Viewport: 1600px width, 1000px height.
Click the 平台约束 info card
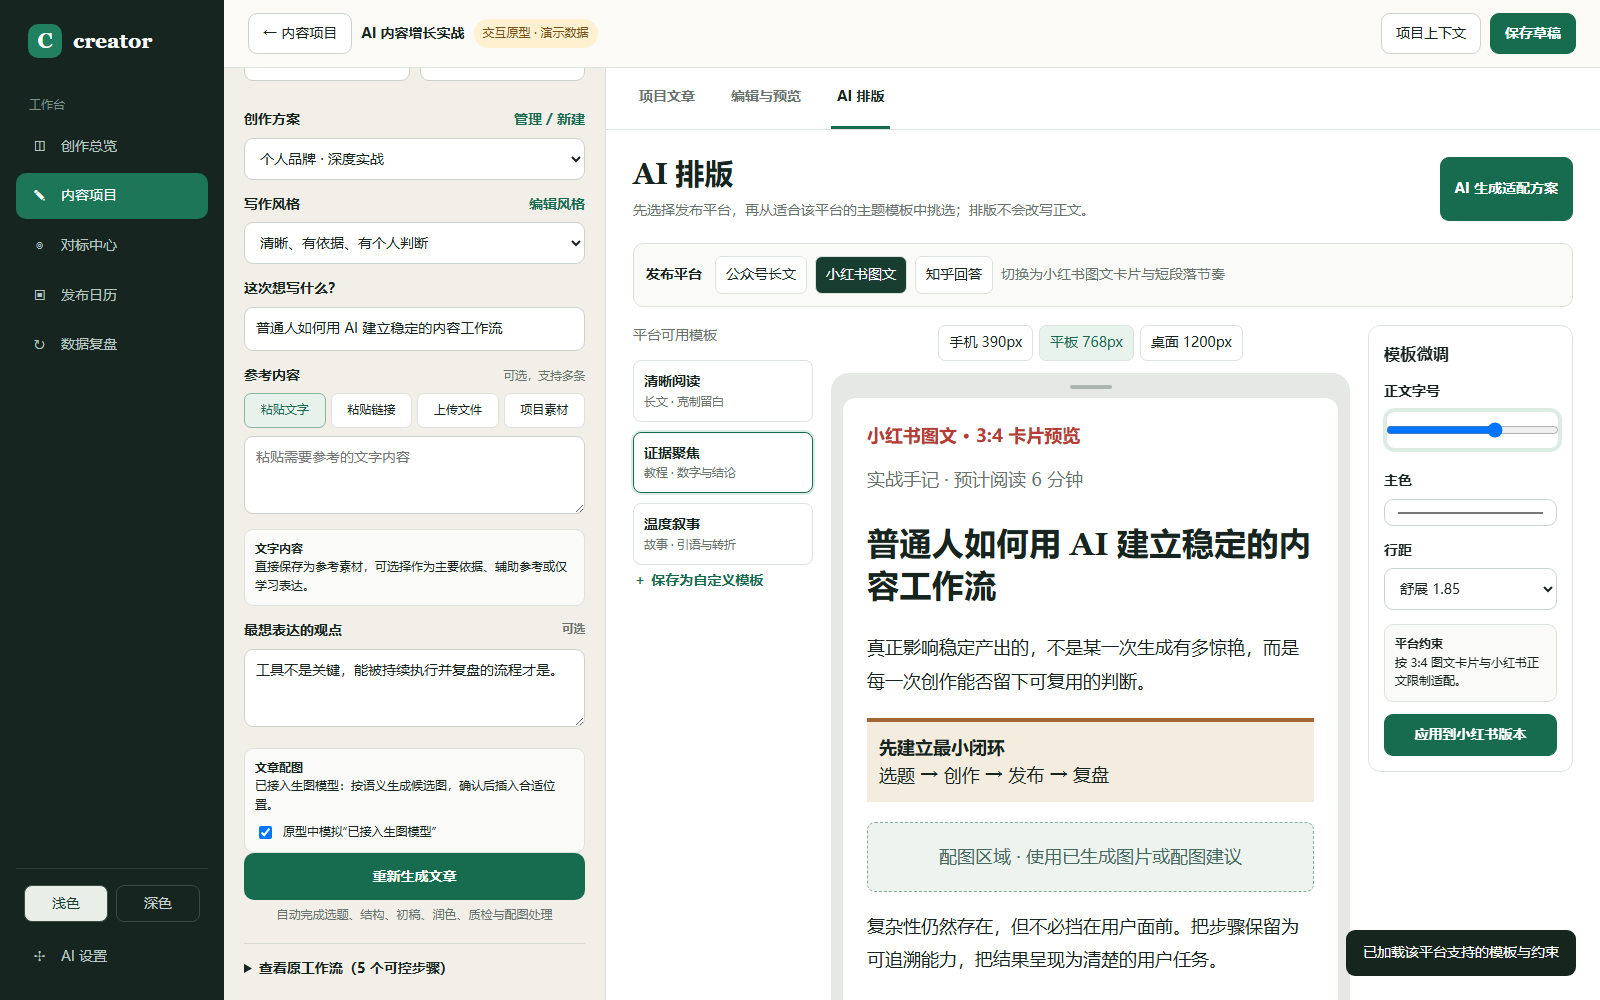pos(1470,663)
